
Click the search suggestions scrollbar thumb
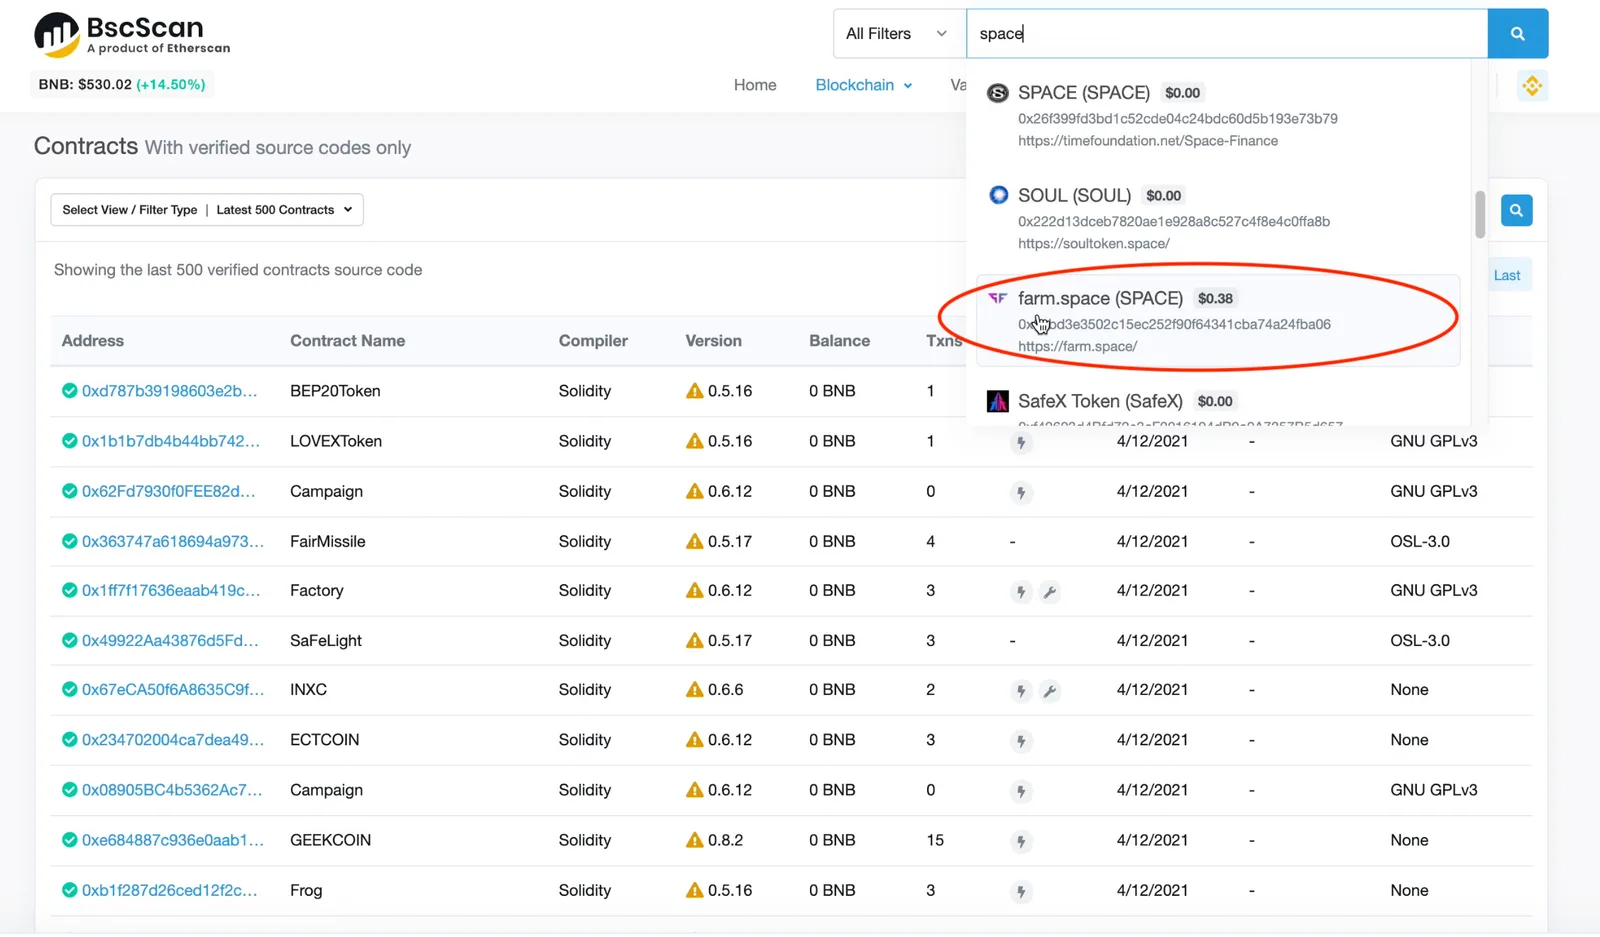point(1480,214)
